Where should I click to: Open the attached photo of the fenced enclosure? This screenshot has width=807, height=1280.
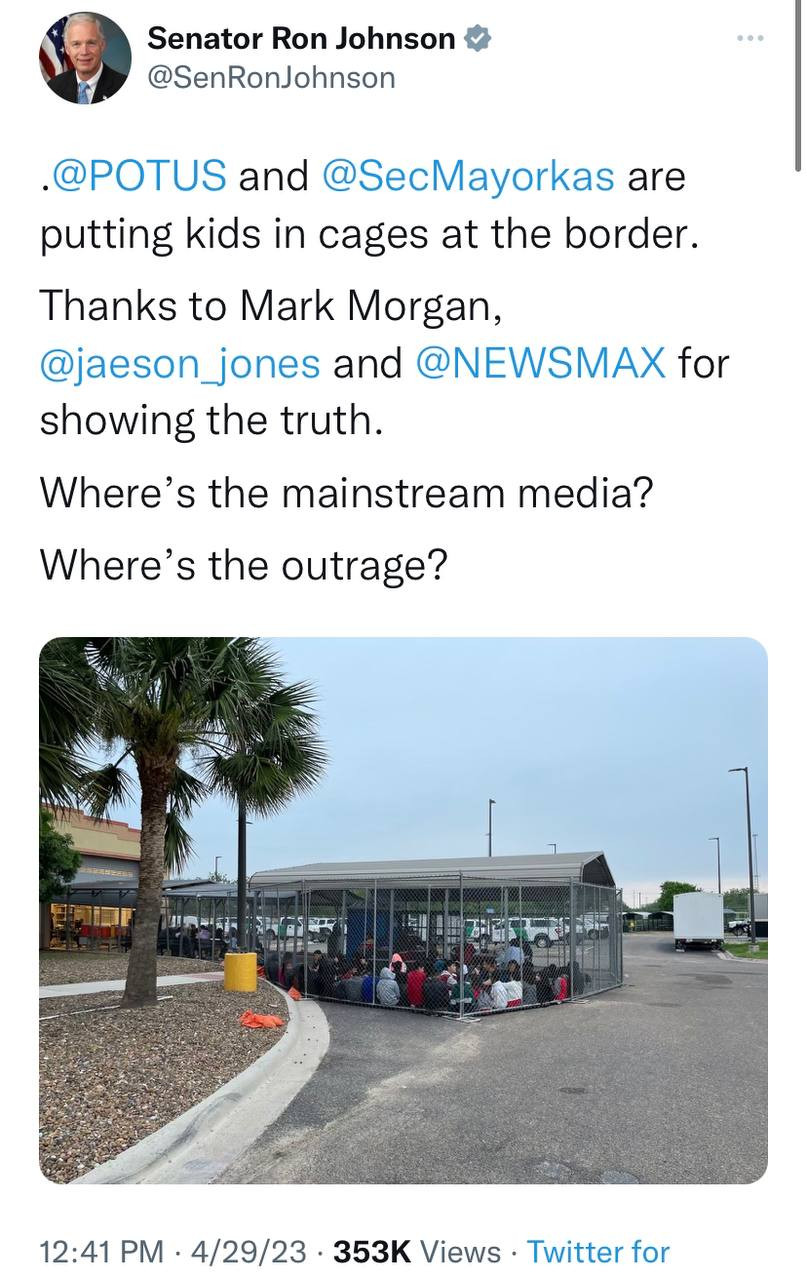point(403,910)
